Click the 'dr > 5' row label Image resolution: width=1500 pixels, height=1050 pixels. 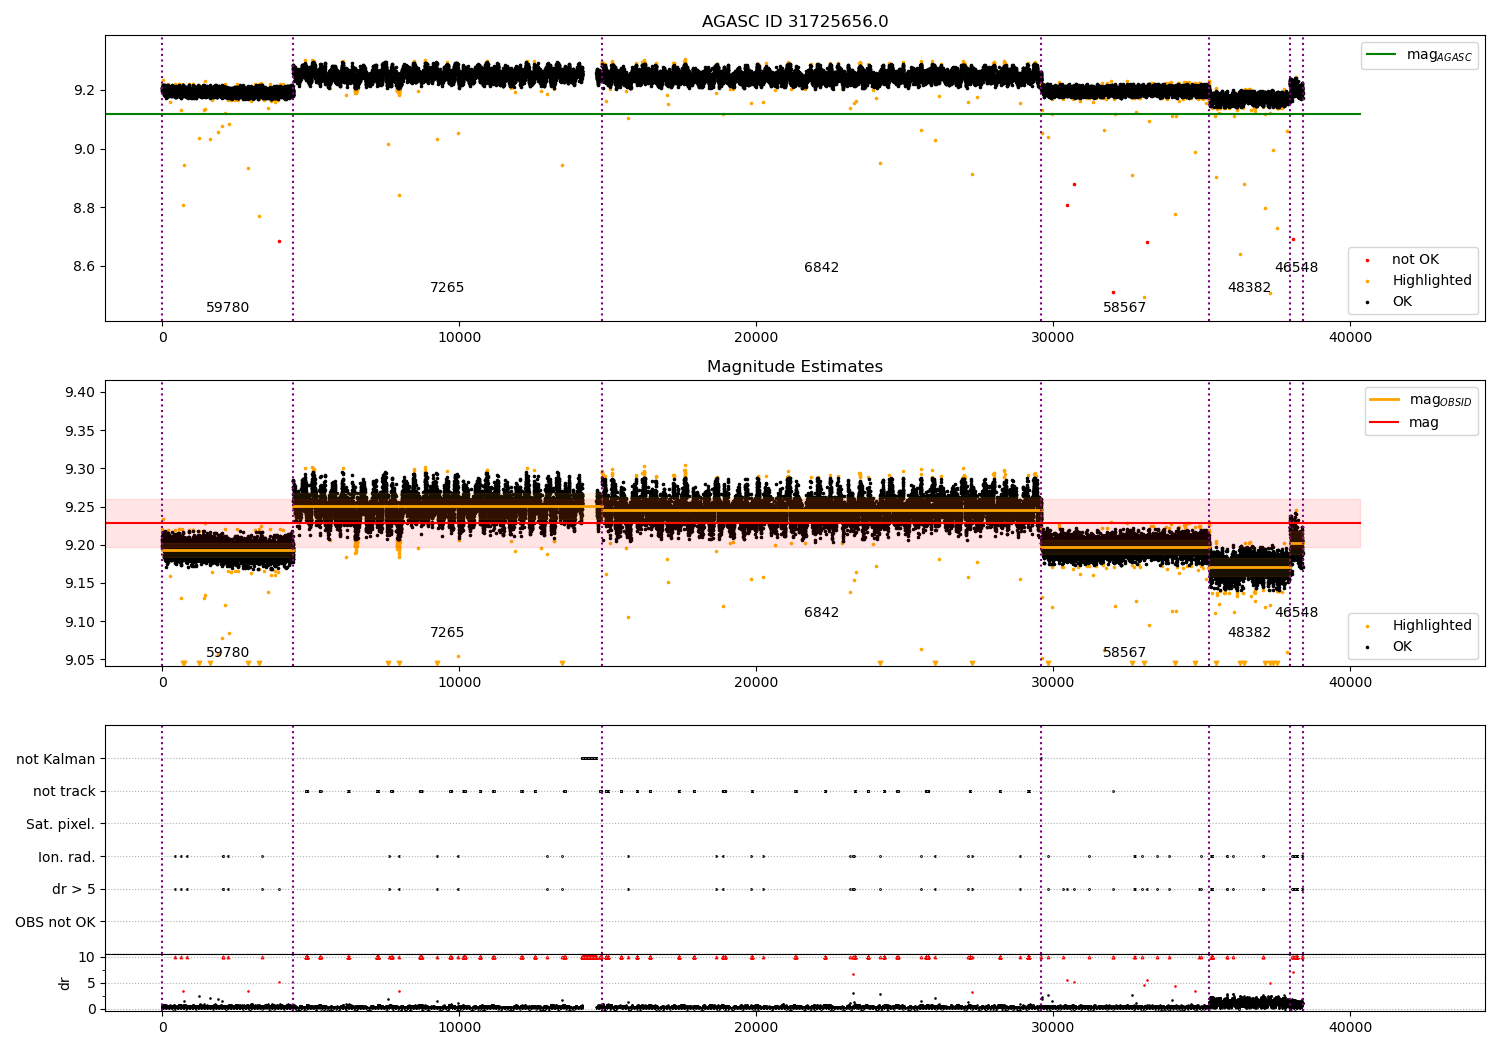(74, 890)
